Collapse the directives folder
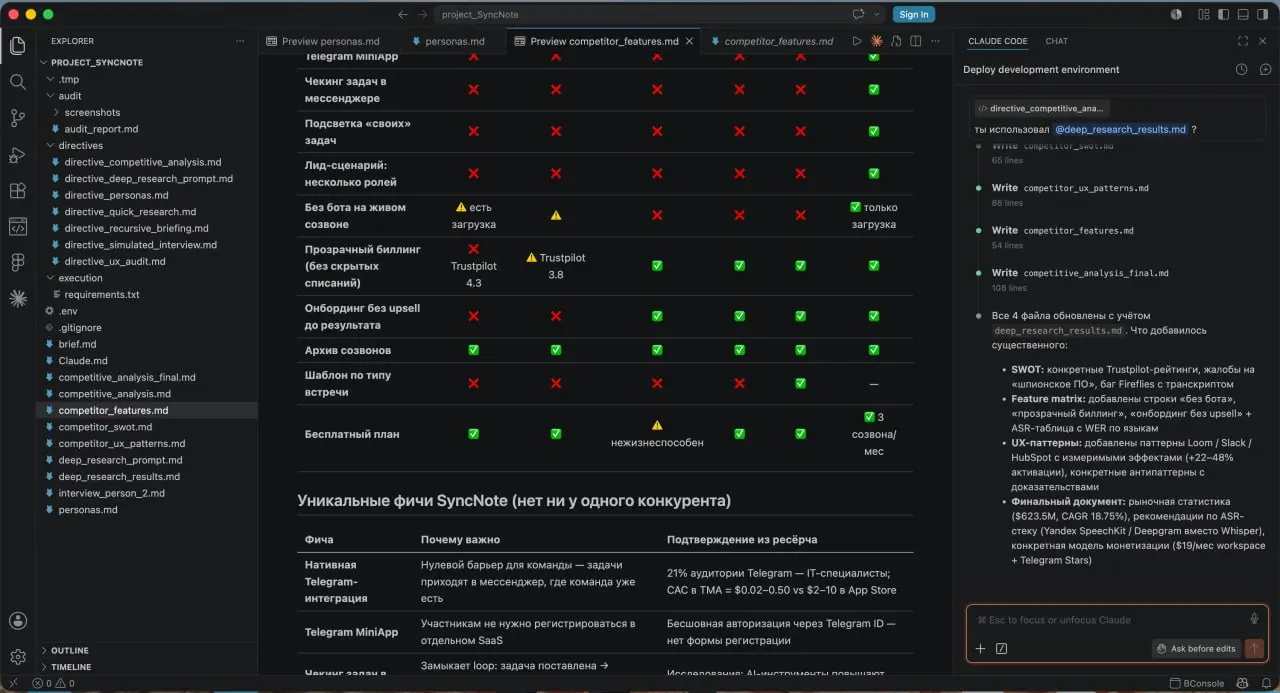Image resolution: width=1280 pixels, height=693 pixels. click(x=80, y=145)
